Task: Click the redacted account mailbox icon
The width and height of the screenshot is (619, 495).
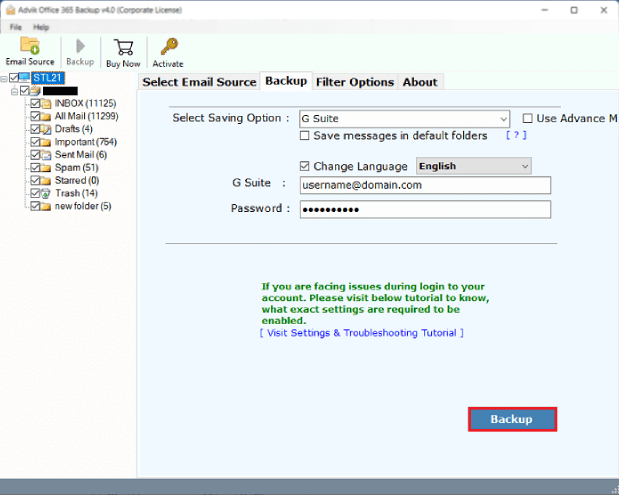Action: [36, 91]
